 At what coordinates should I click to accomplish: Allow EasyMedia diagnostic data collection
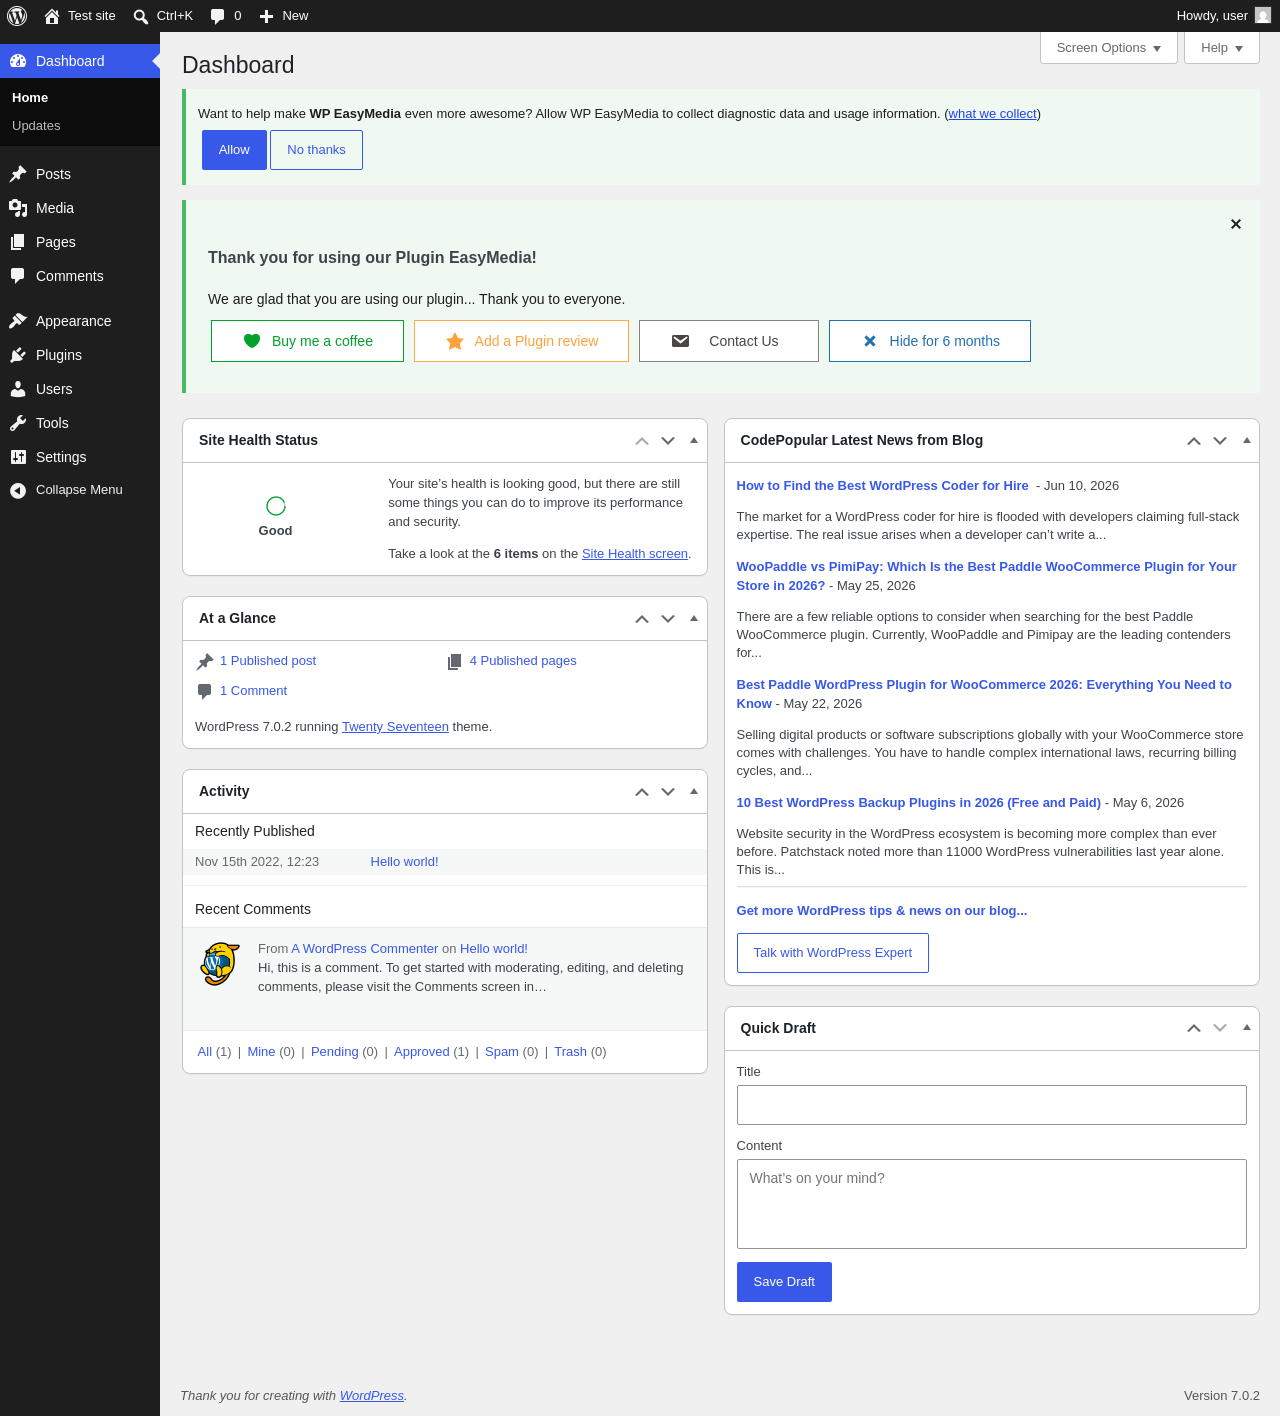[x=234, y=150]
